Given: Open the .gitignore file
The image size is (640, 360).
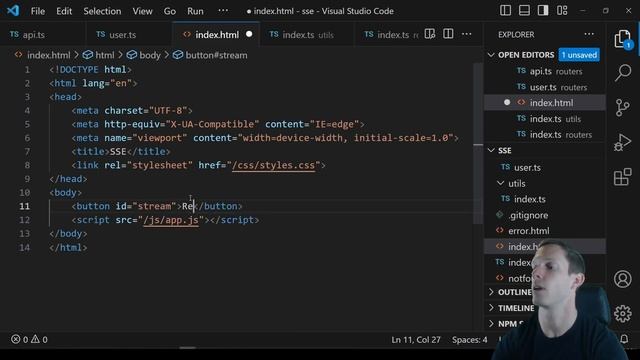Looking at the screenshot, I should (x=544, y=215).
